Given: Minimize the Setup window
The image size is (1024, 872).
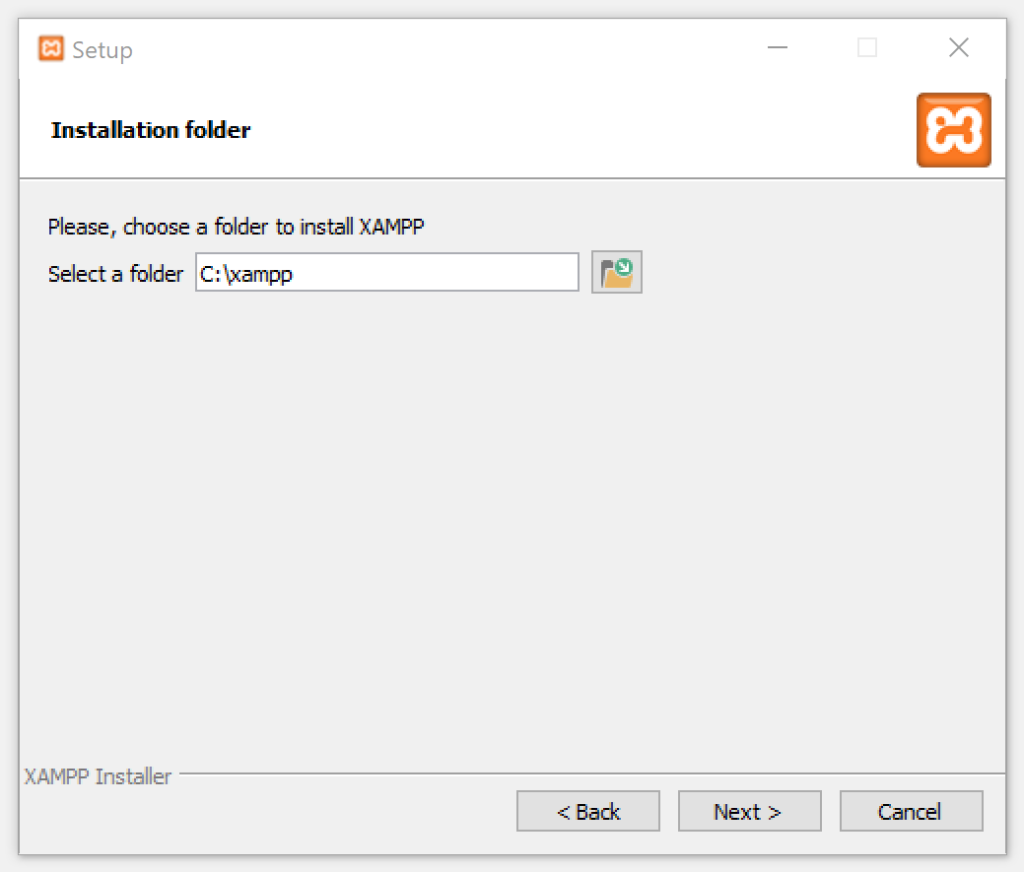Looking at the screenshot, I should click(x=777, y=47).
